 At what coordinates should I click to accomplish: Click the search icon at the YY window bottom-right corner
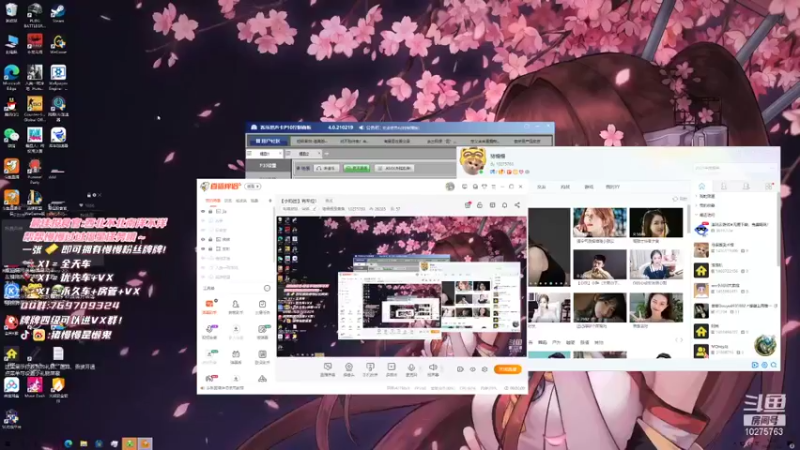(773, 365)
